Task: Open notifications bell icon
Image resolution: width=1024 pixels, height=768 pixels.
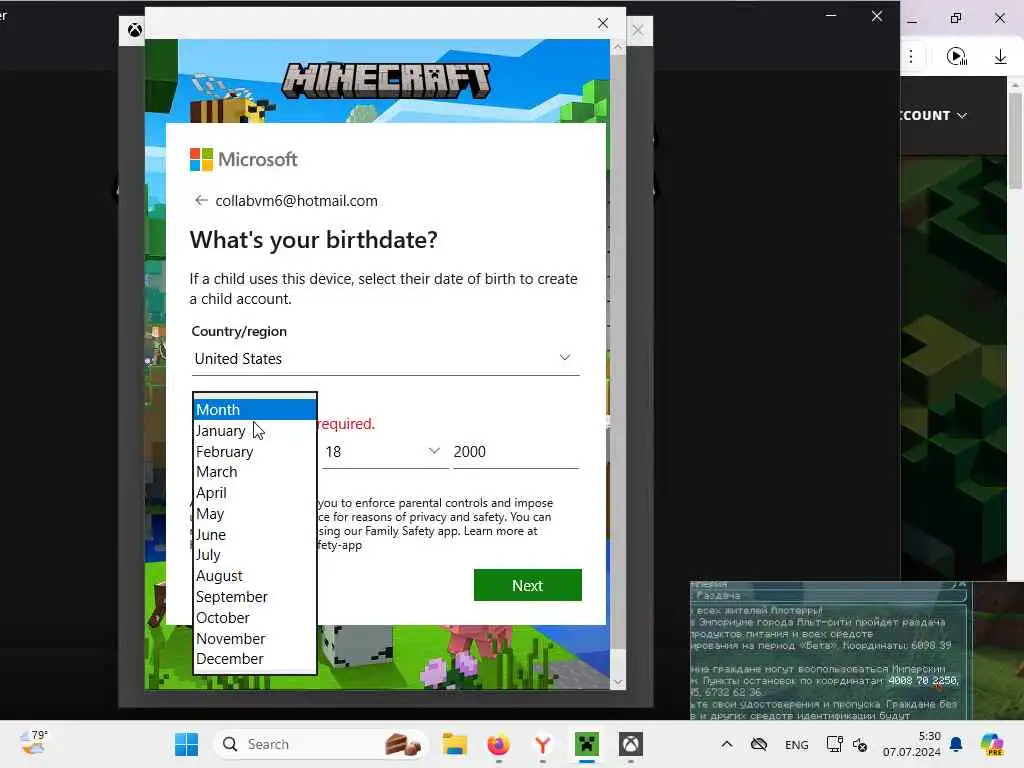Action: pyautogui.click(x=956, y=744)
